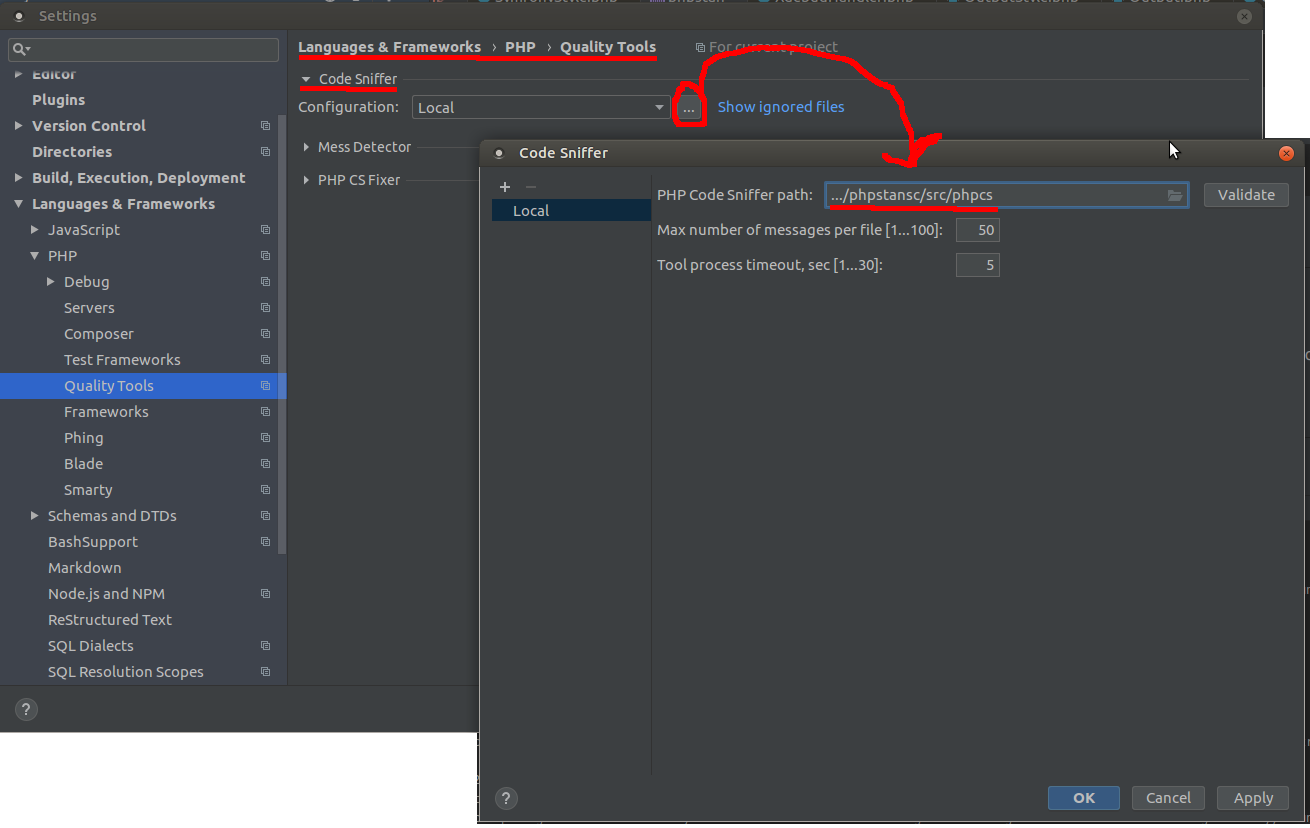The width and height of the screenshot is (1310, 828).
Task: Expand Schemas and DTDs tree node
Action: [35, 516]
